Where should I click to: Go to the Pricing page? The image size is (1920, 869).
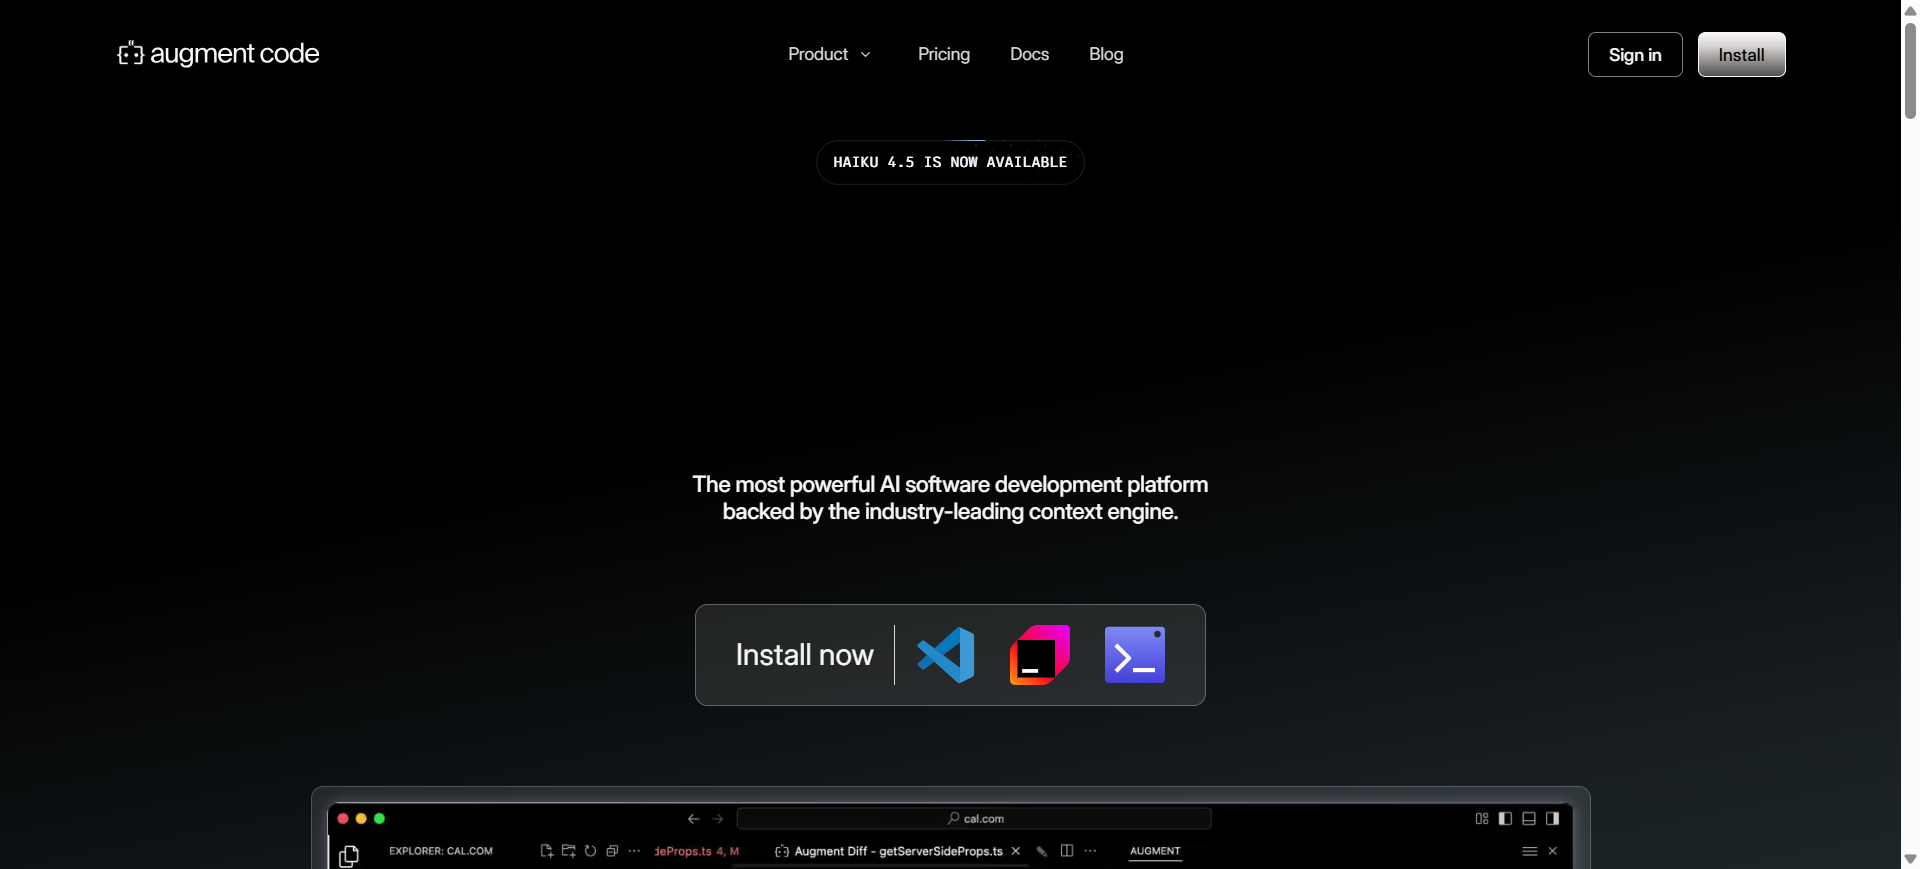click(x=944, y=54)
